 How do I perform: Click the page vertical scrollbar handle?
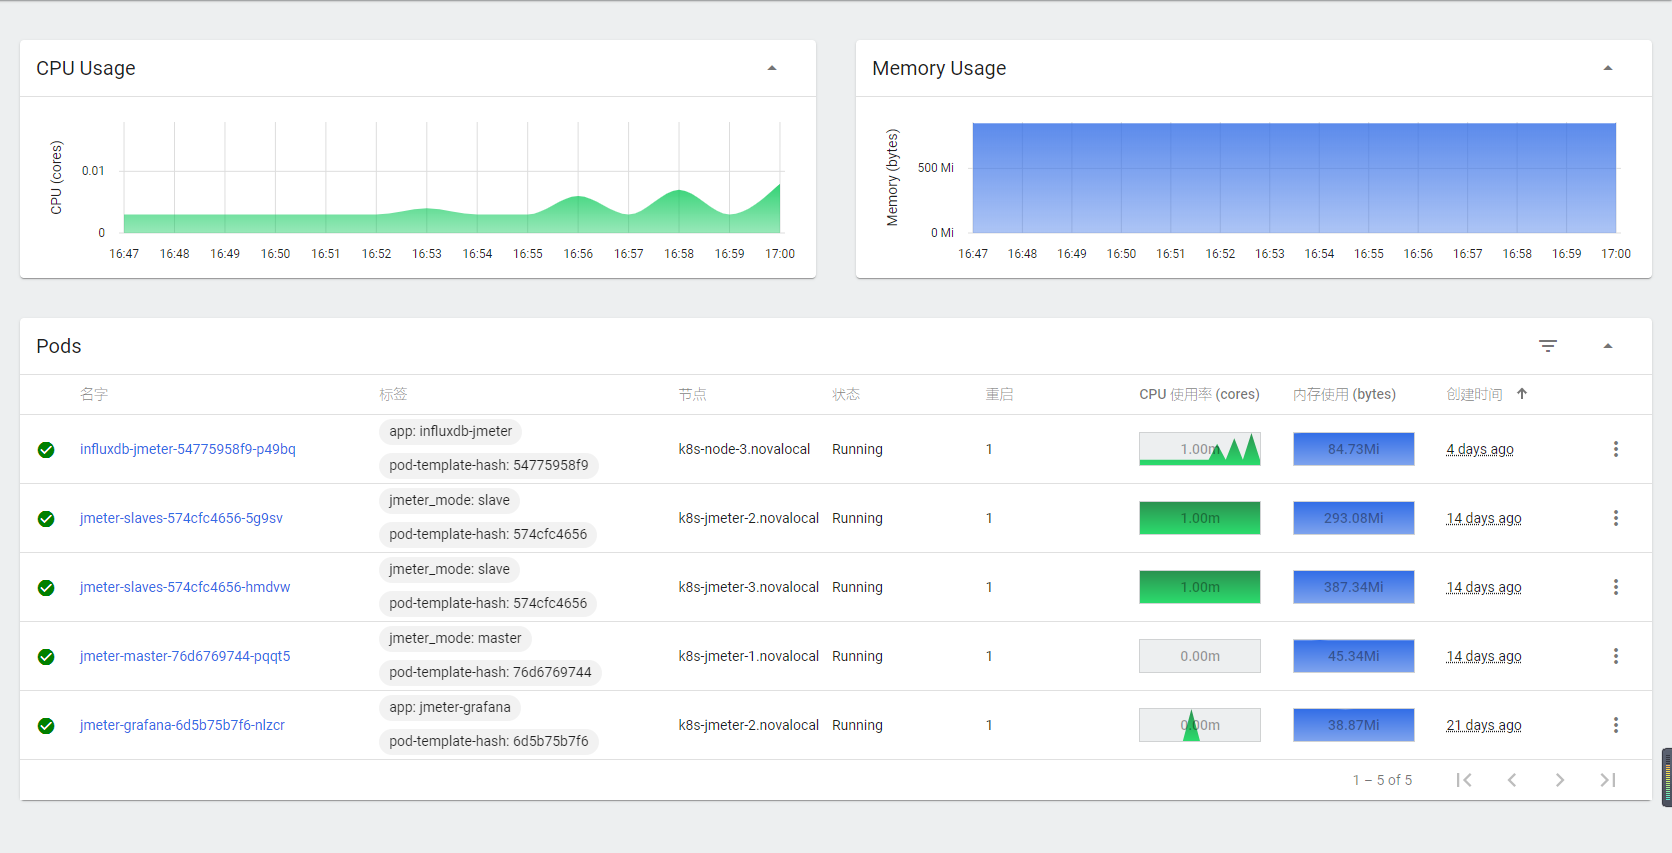1667,777
